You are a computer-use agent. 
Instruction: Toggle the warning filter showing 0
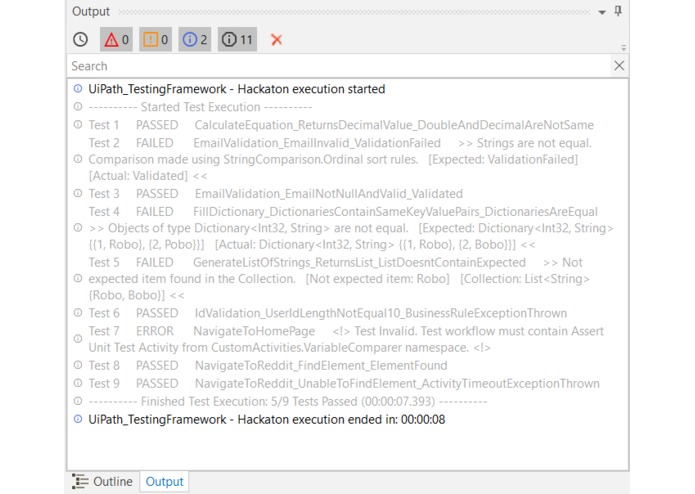click(x=156, y=39)
